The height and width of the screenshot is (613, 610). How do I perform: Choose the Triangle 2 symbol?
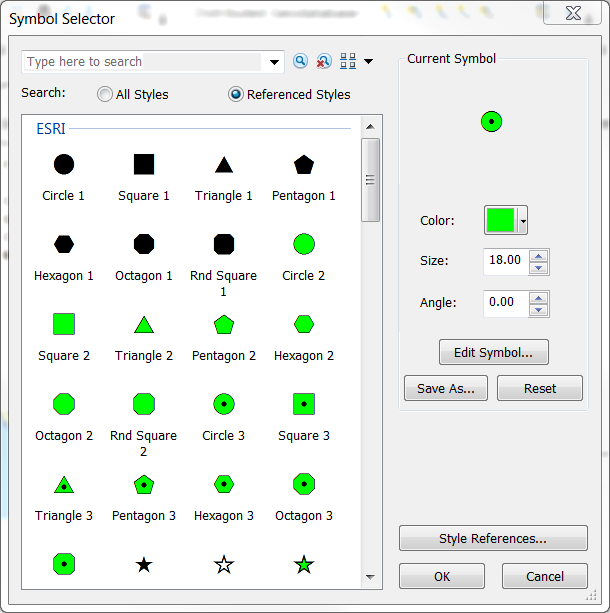click(x=144, y=324)
